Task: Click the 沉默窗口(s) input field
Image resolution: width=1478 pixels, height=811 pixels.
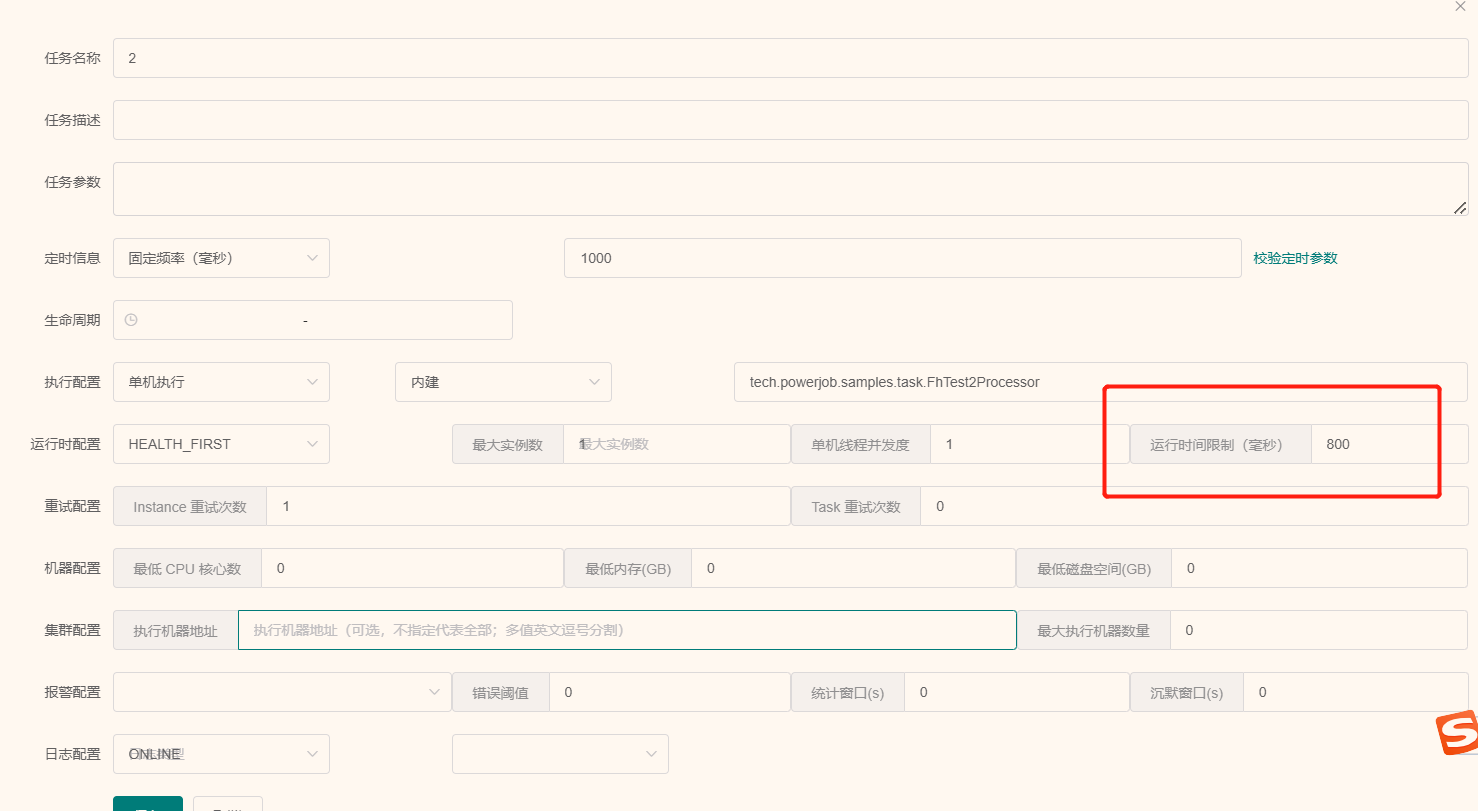Action: pyautogui.click(x=1355, y=692)
